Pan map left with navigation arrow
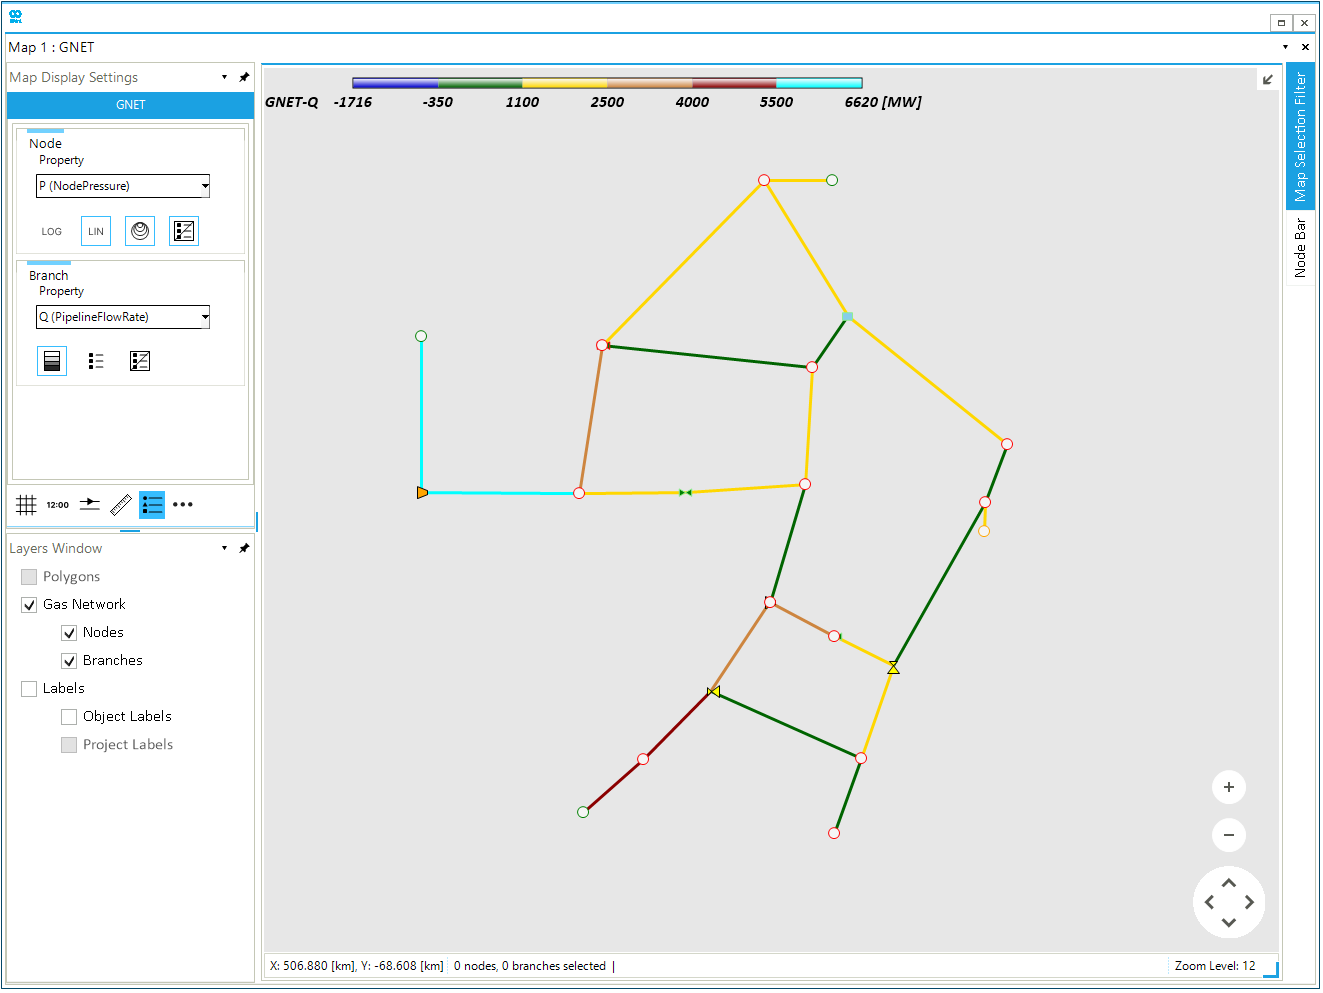 click(x=1209, y=902)
